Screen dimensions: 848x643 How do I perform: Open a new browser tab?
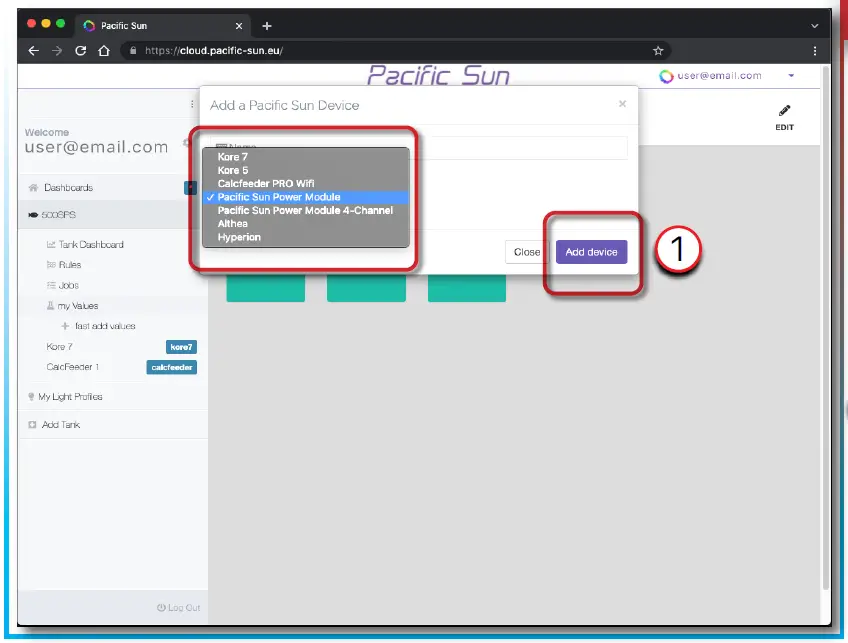tap(267, 25)
